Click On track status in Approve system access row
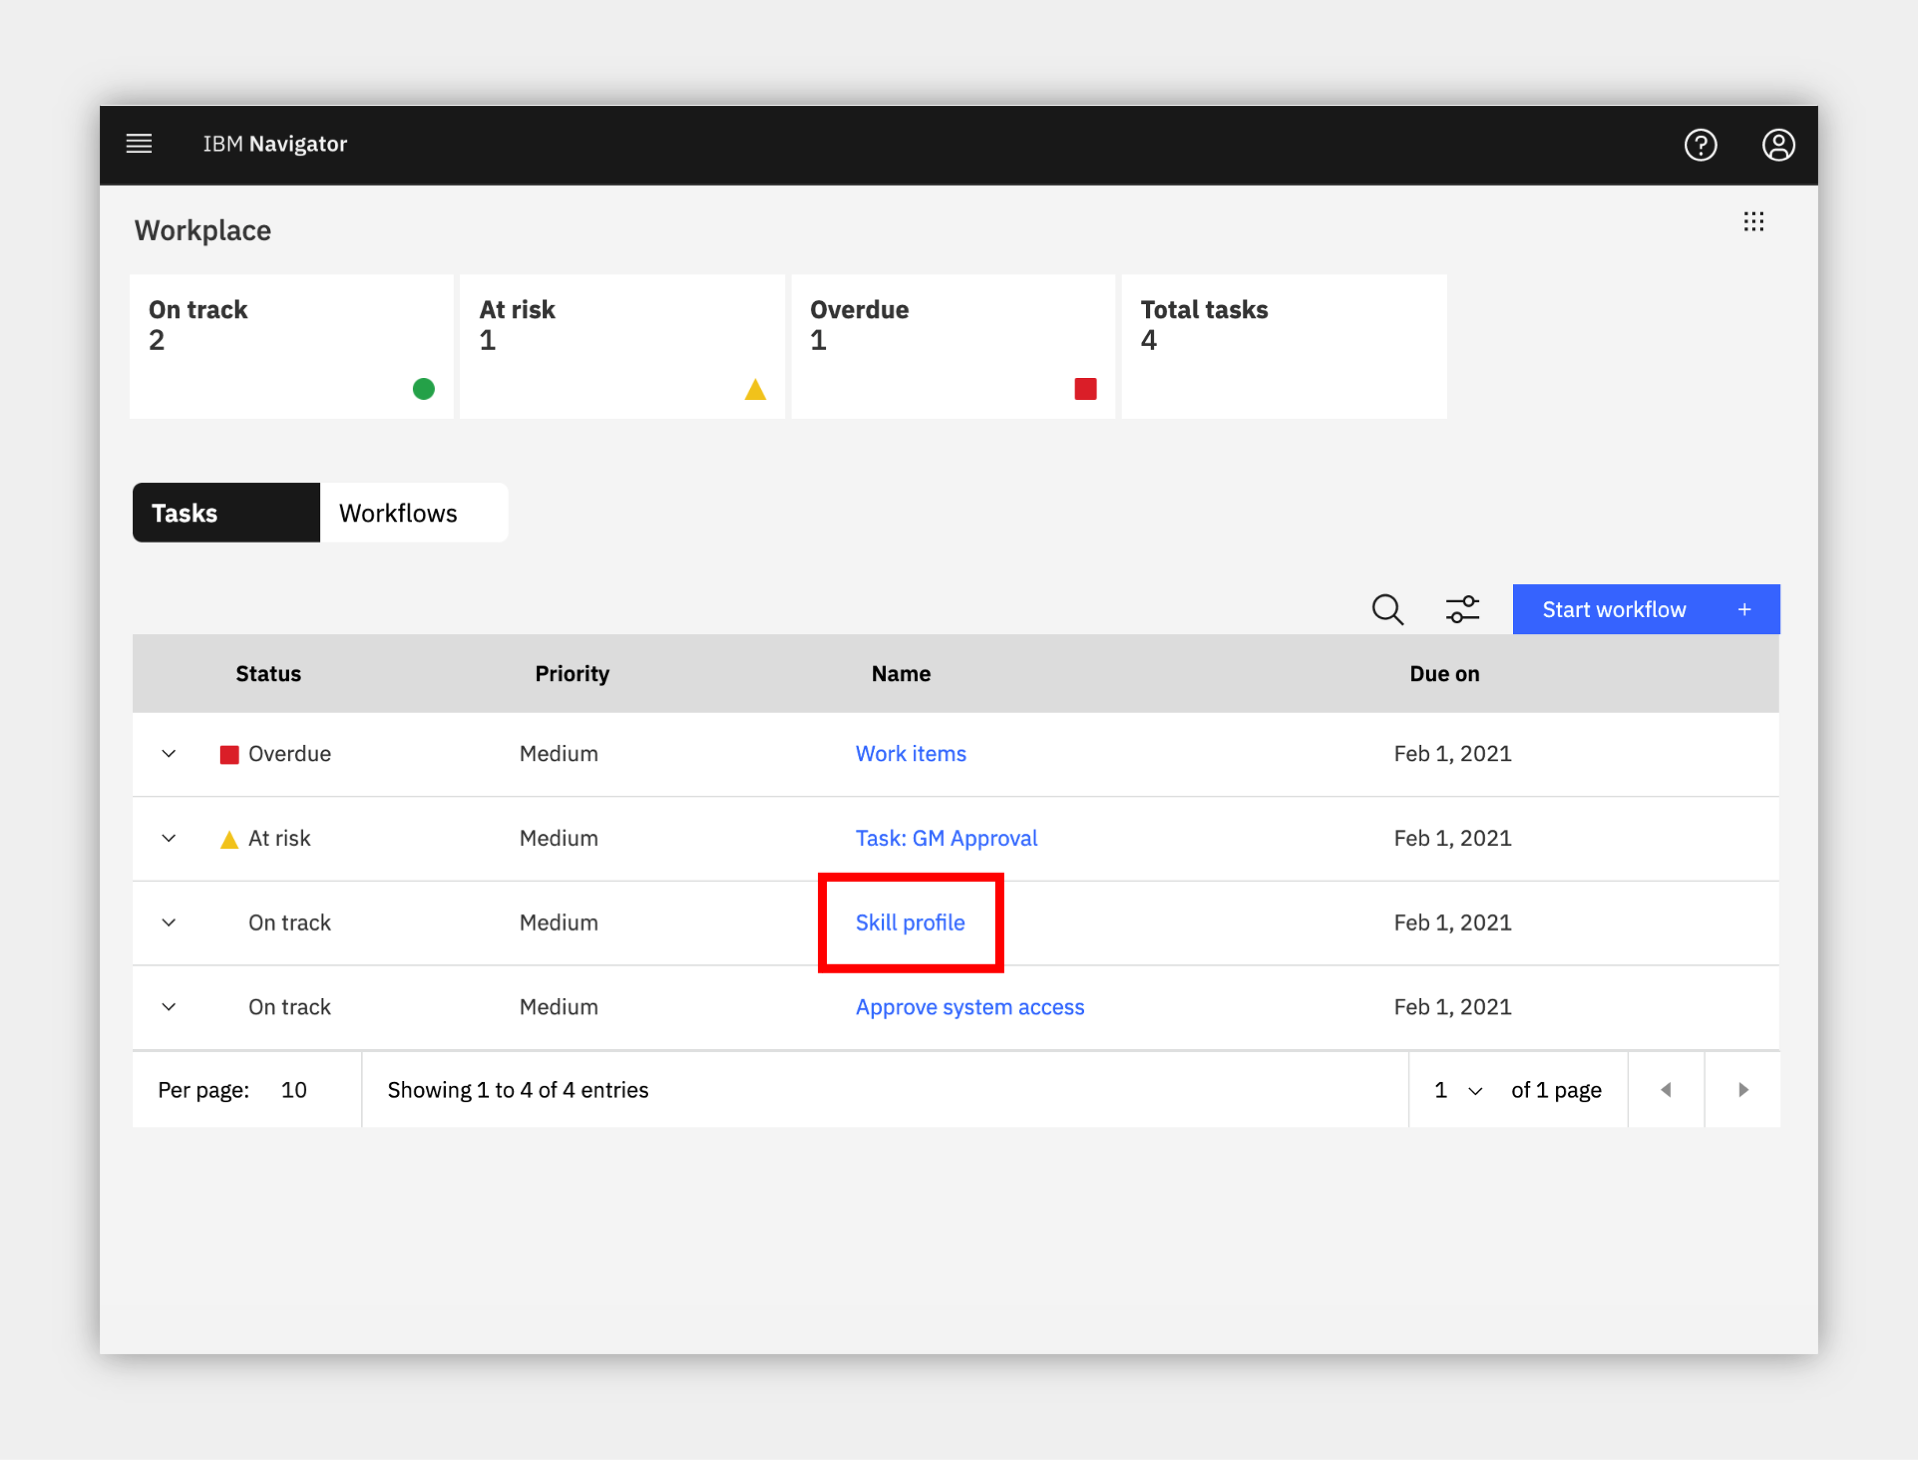The width and height of the screenshot is (1918, 1460). 289,1007
